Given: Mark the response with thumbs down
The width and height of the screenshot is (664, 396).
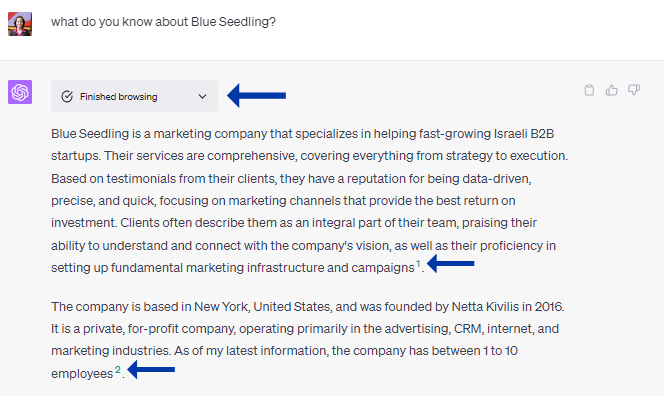Looking at the screenshot, I should pos(634,90).
